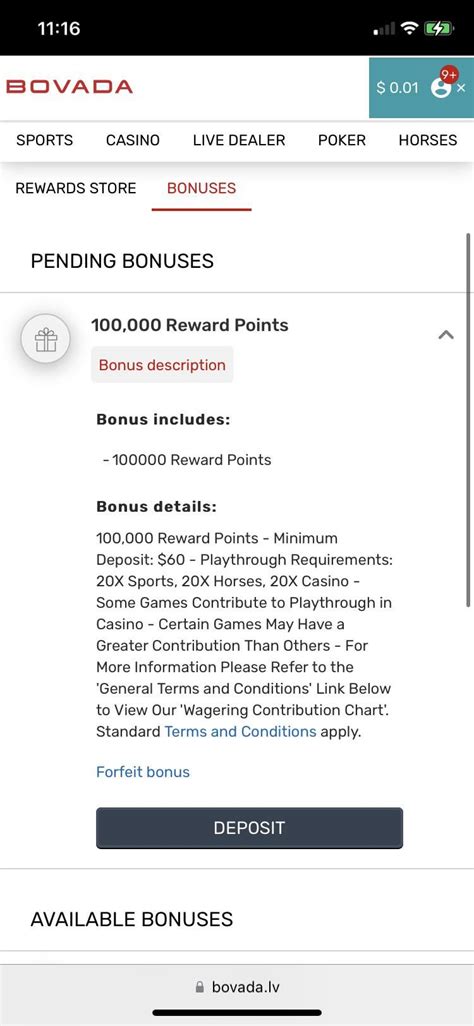Screen dimensions: 474x1026
Task: Click the Bonus description label
Action: (x=162, y=365)
